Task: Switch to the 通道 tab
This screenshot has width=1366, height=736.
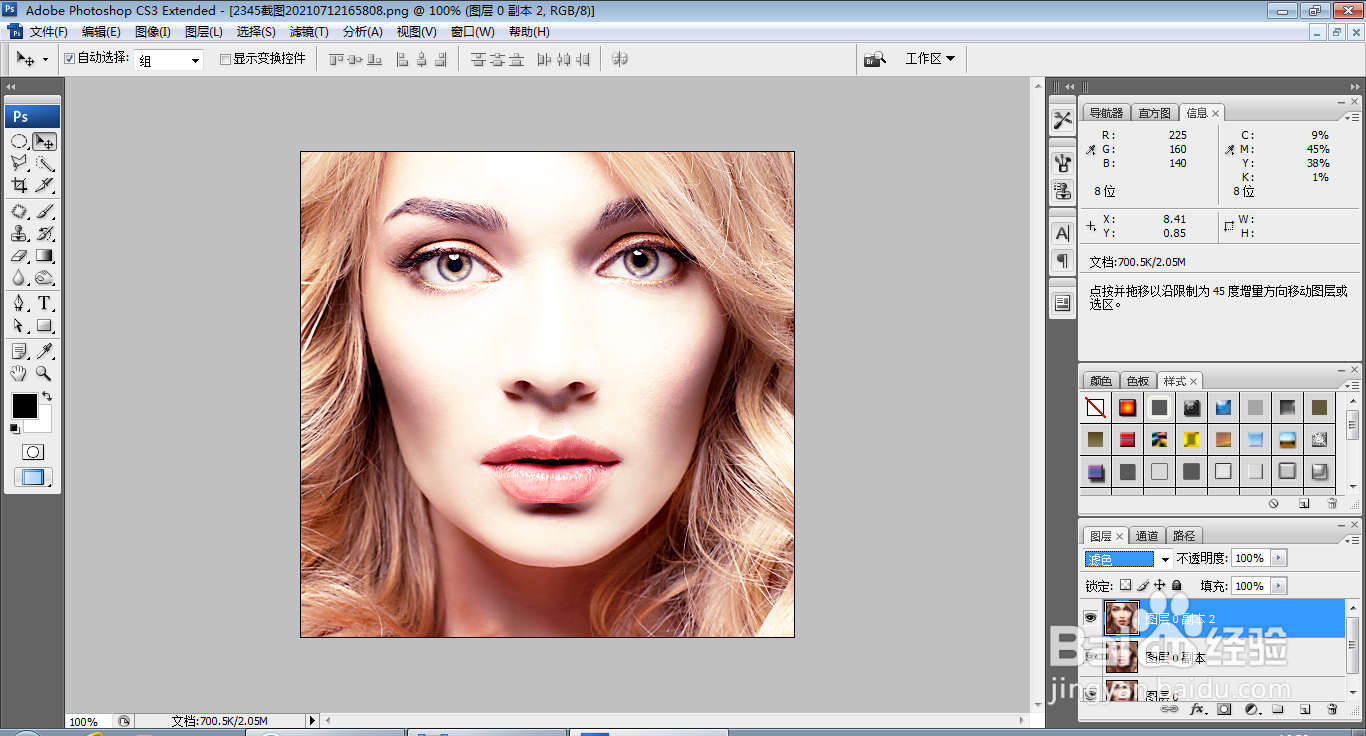Action: point(1147,536)
